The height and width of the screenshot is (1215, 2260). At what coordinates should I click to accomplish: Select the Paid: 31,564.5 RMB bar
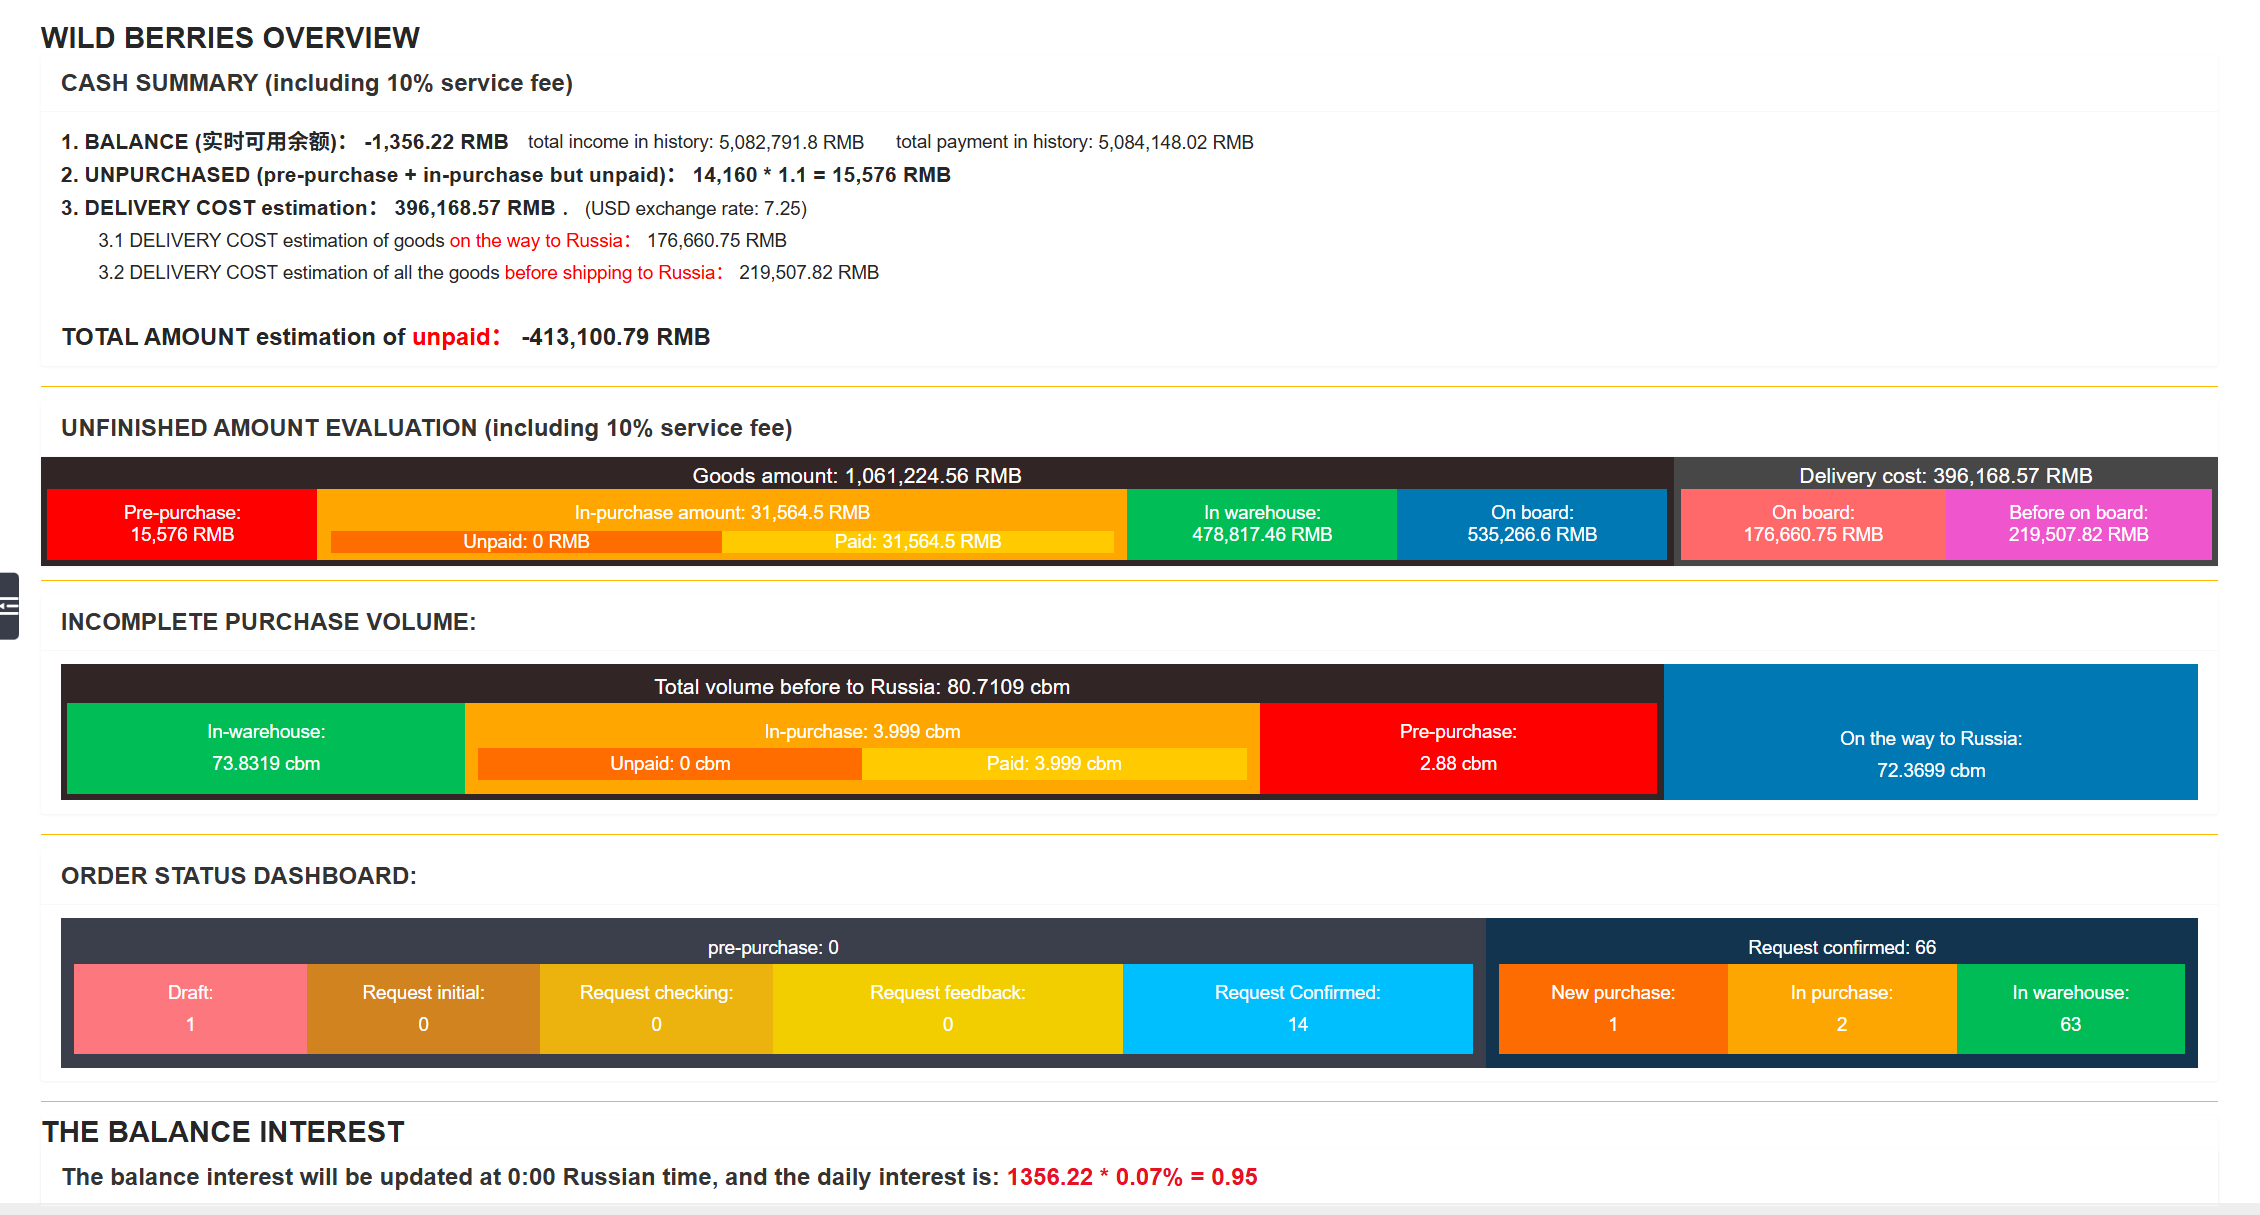(918, 542)
